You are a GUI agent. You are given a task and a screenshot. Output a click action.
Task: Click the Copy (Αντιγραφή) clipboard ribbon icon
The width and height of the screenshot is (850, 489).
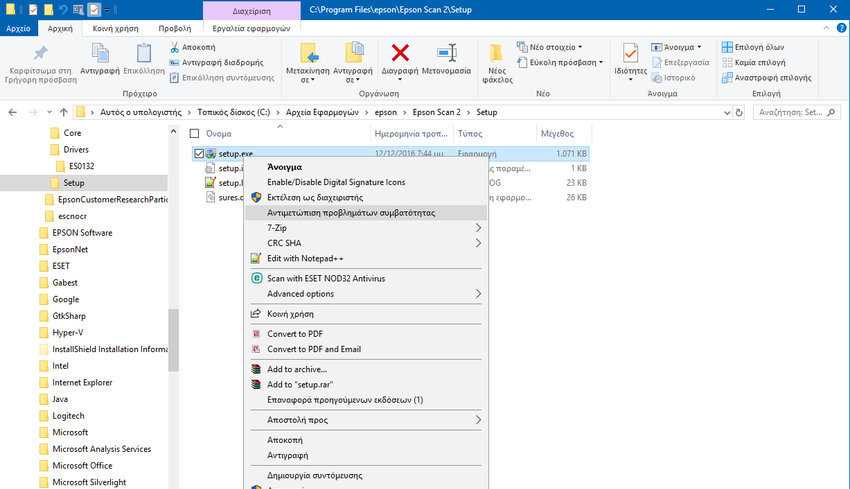click(100, 53)
